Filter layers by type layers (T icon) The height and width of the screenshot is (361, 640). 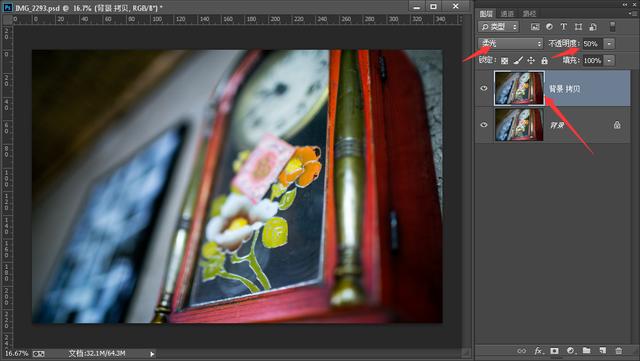pos(564,27)
